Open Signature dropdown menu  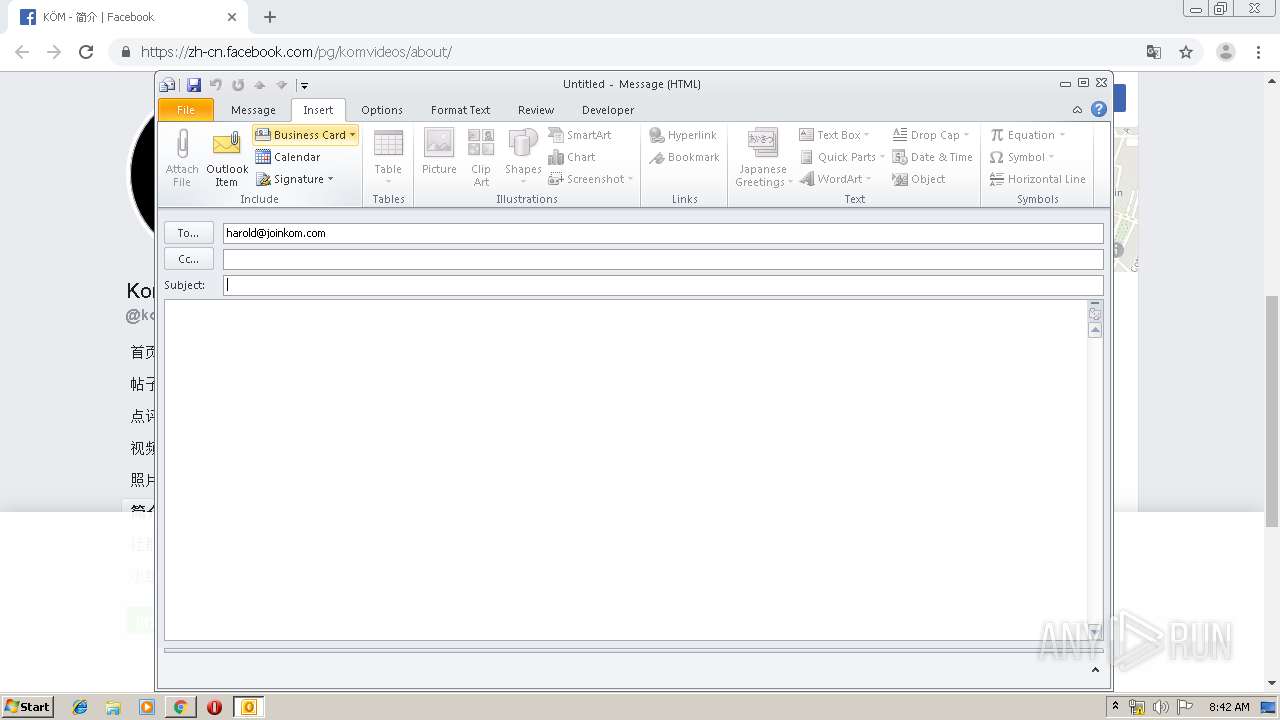295,179
